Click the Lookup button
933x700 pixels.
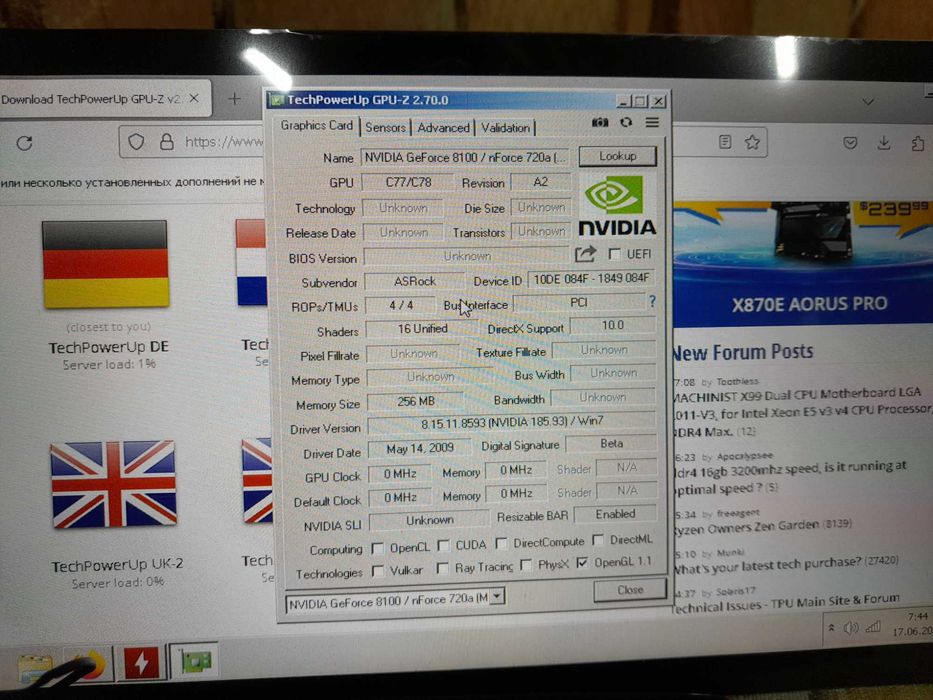pyautogui.click(x=618, y=156)
